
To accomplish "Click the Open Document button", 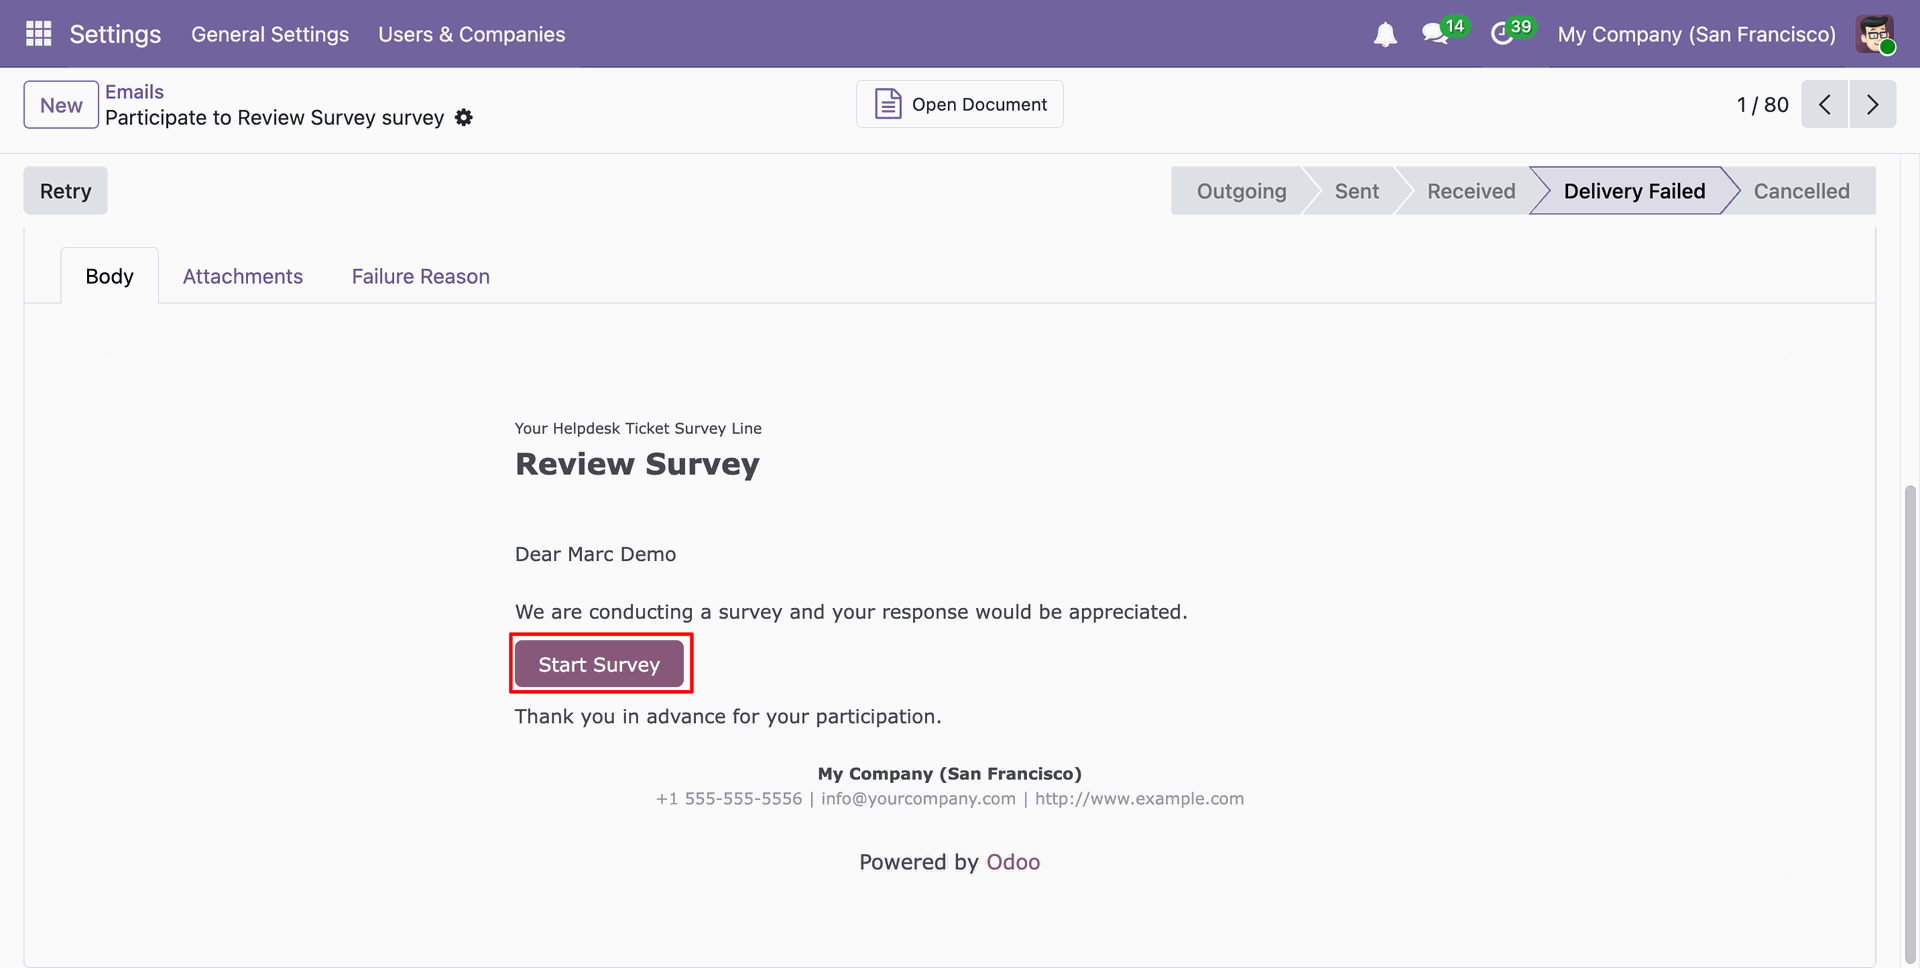I will tap(960, 105).
